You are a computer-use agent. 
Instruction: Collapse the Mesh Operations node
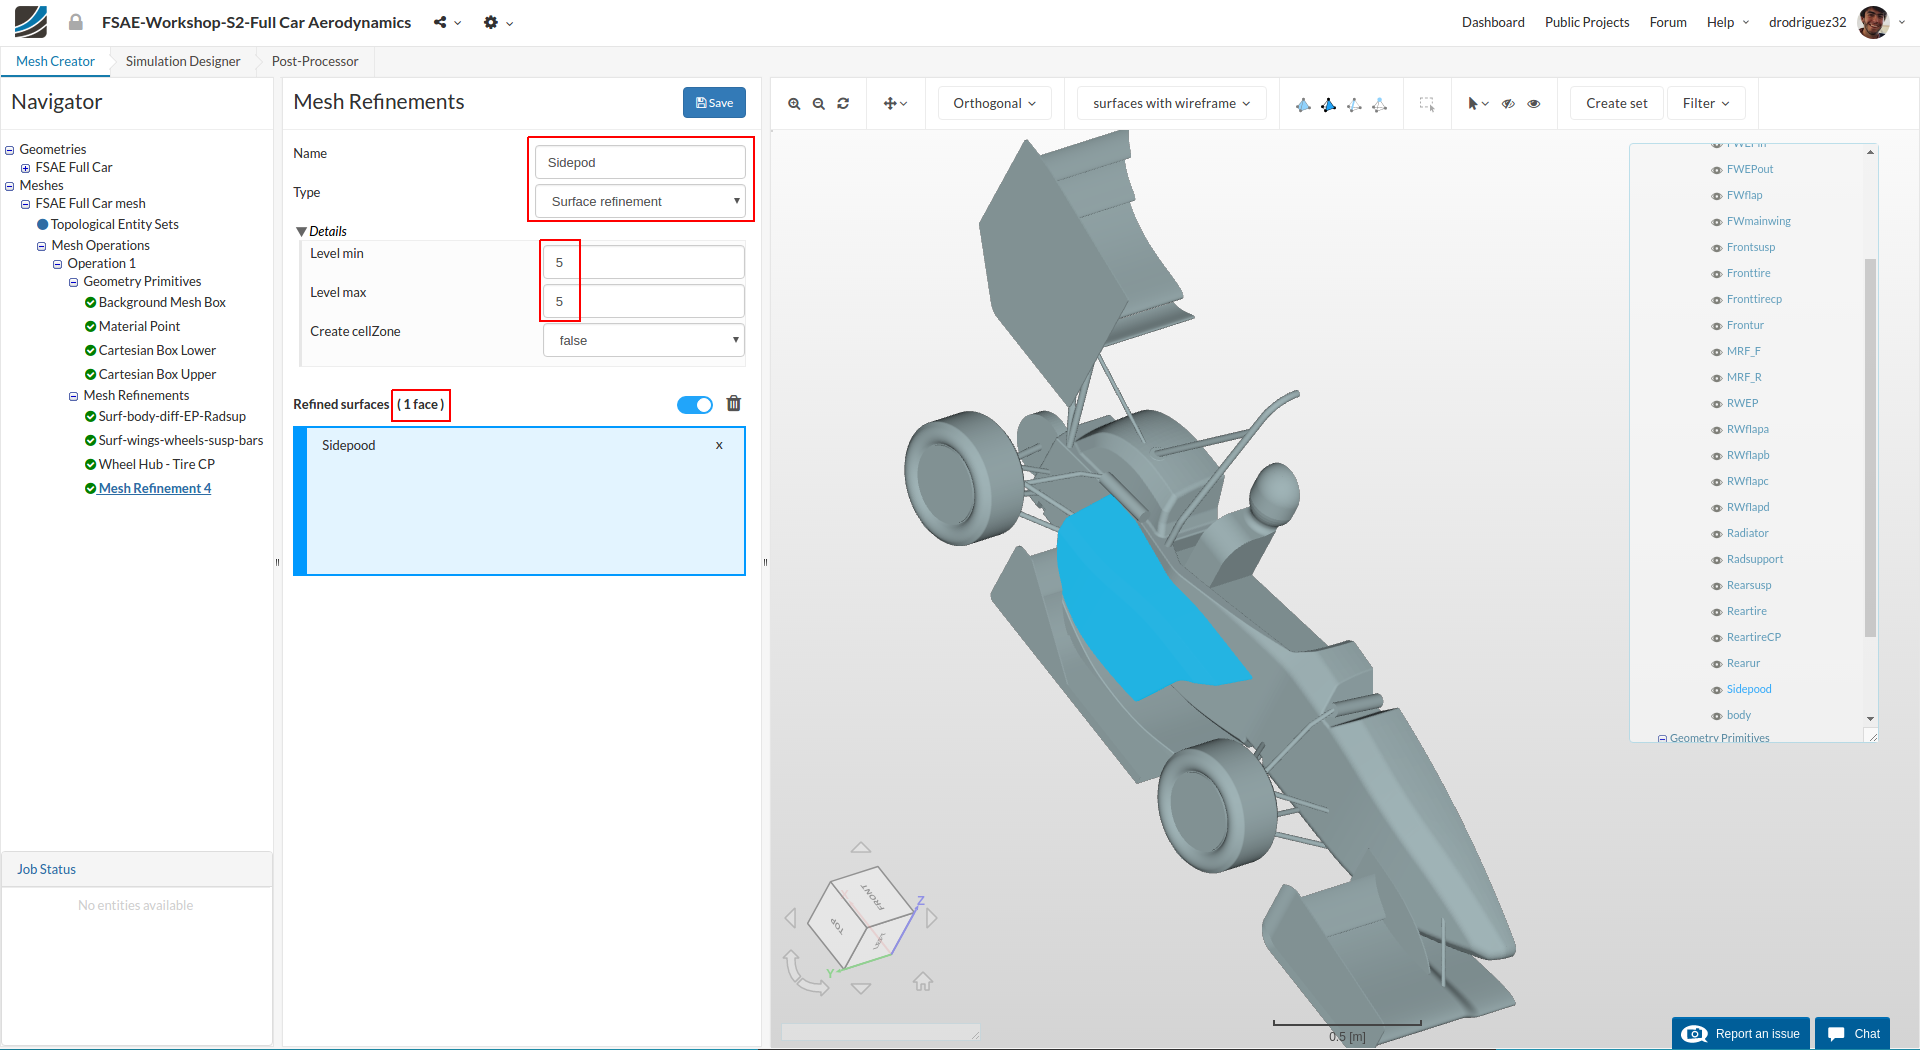pos(42,246)
